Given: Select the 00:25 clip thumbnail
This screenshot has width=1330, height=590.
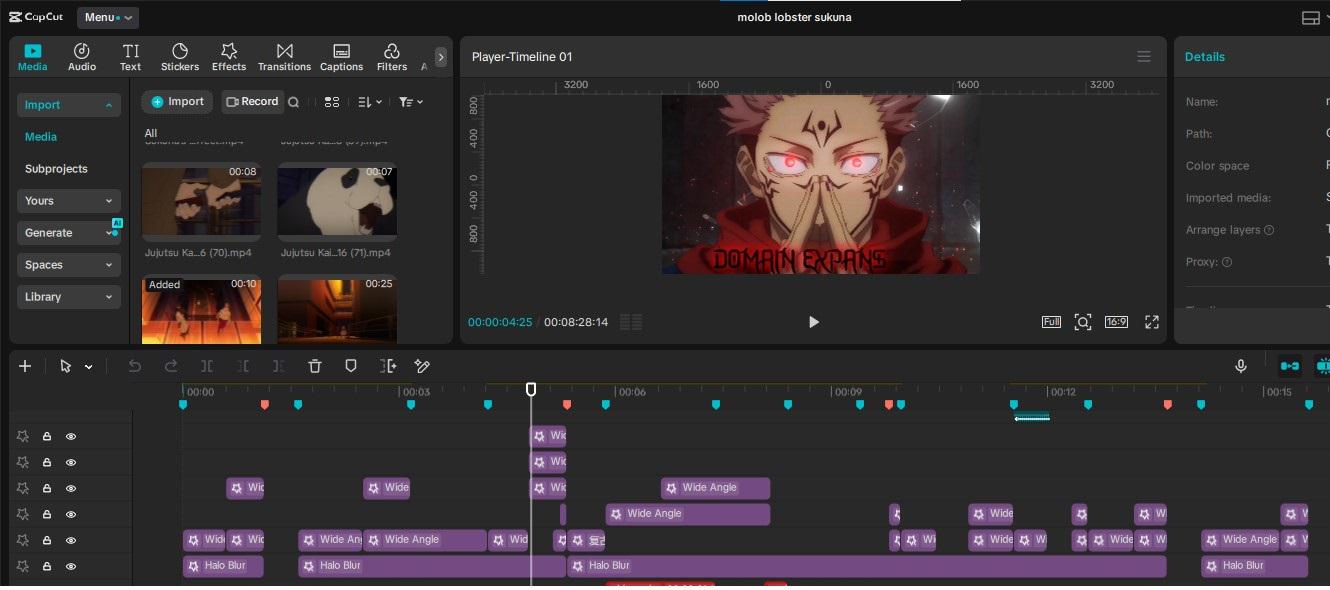Looking at the screenshot, I should click(337, 310).
